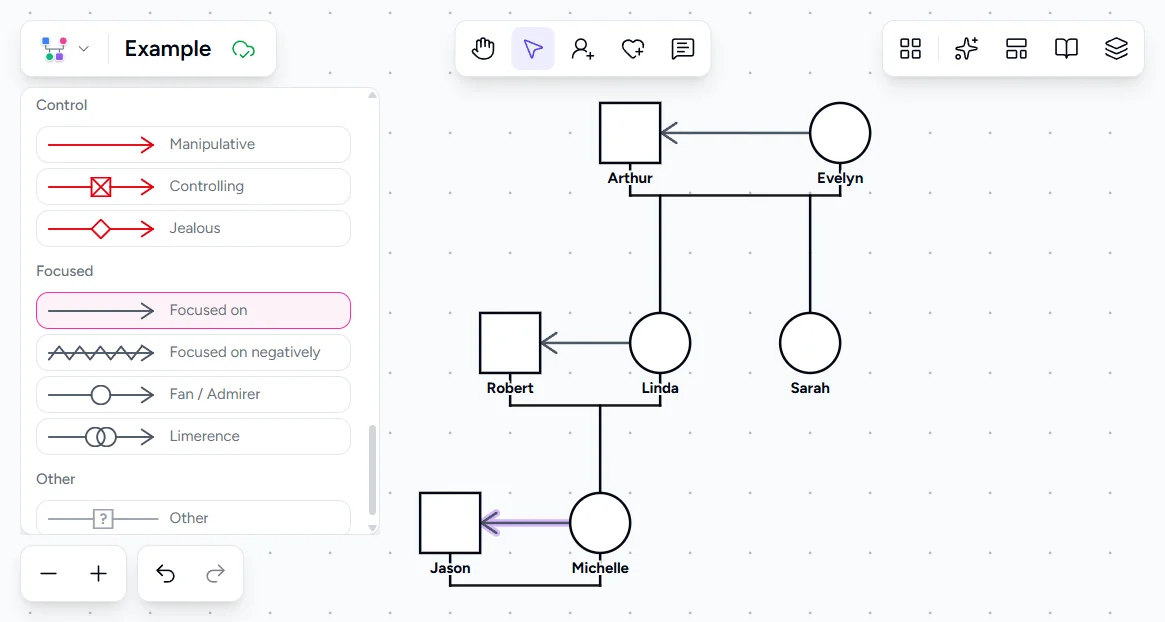The image size is (1165, 622).
Task: Zoom in with the plus button
Action: [98, 574]
